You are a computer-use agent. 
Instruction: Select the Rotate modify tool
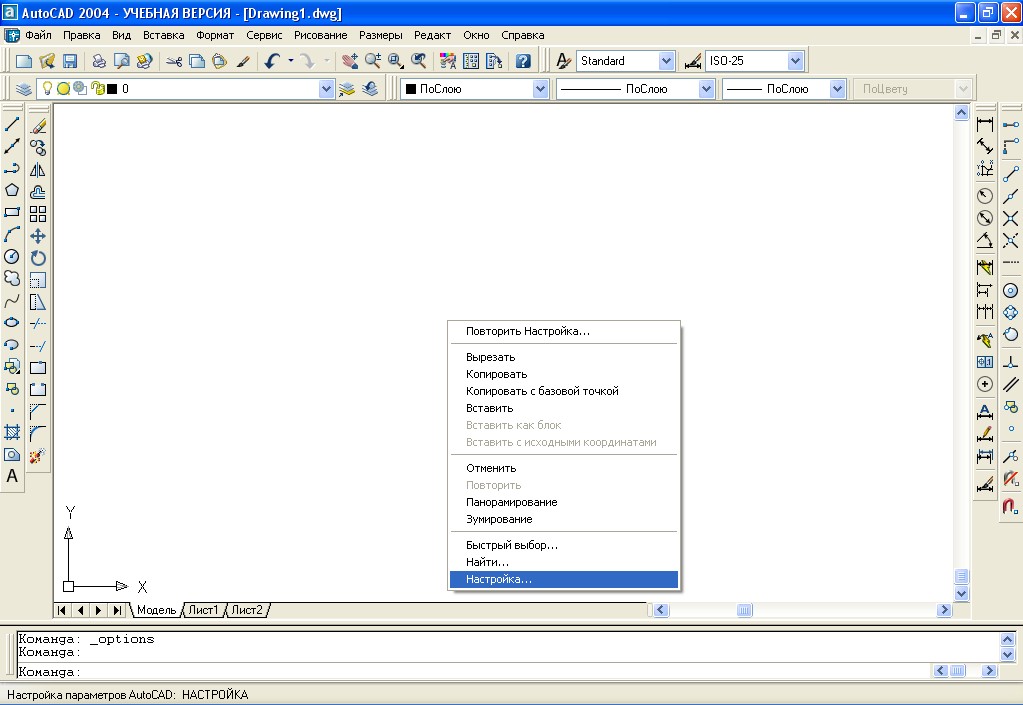tap(38, 258)
